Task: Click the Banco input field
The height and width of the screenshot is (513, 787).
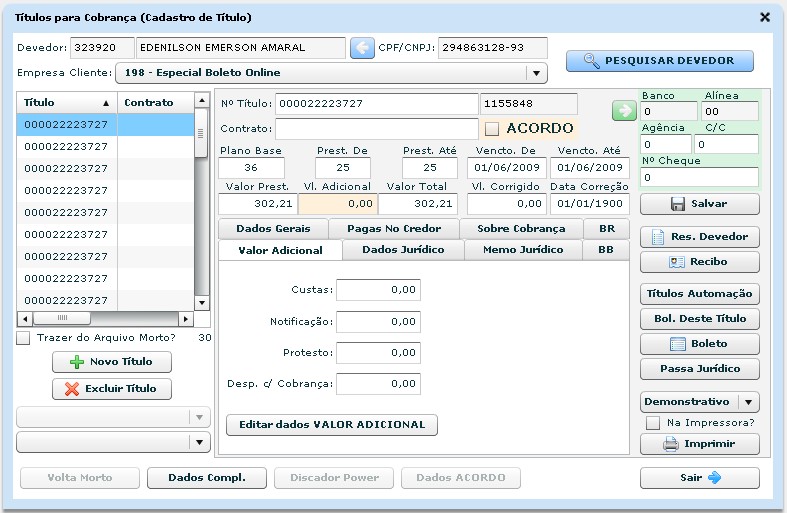Action: click(x=669, y=111)
